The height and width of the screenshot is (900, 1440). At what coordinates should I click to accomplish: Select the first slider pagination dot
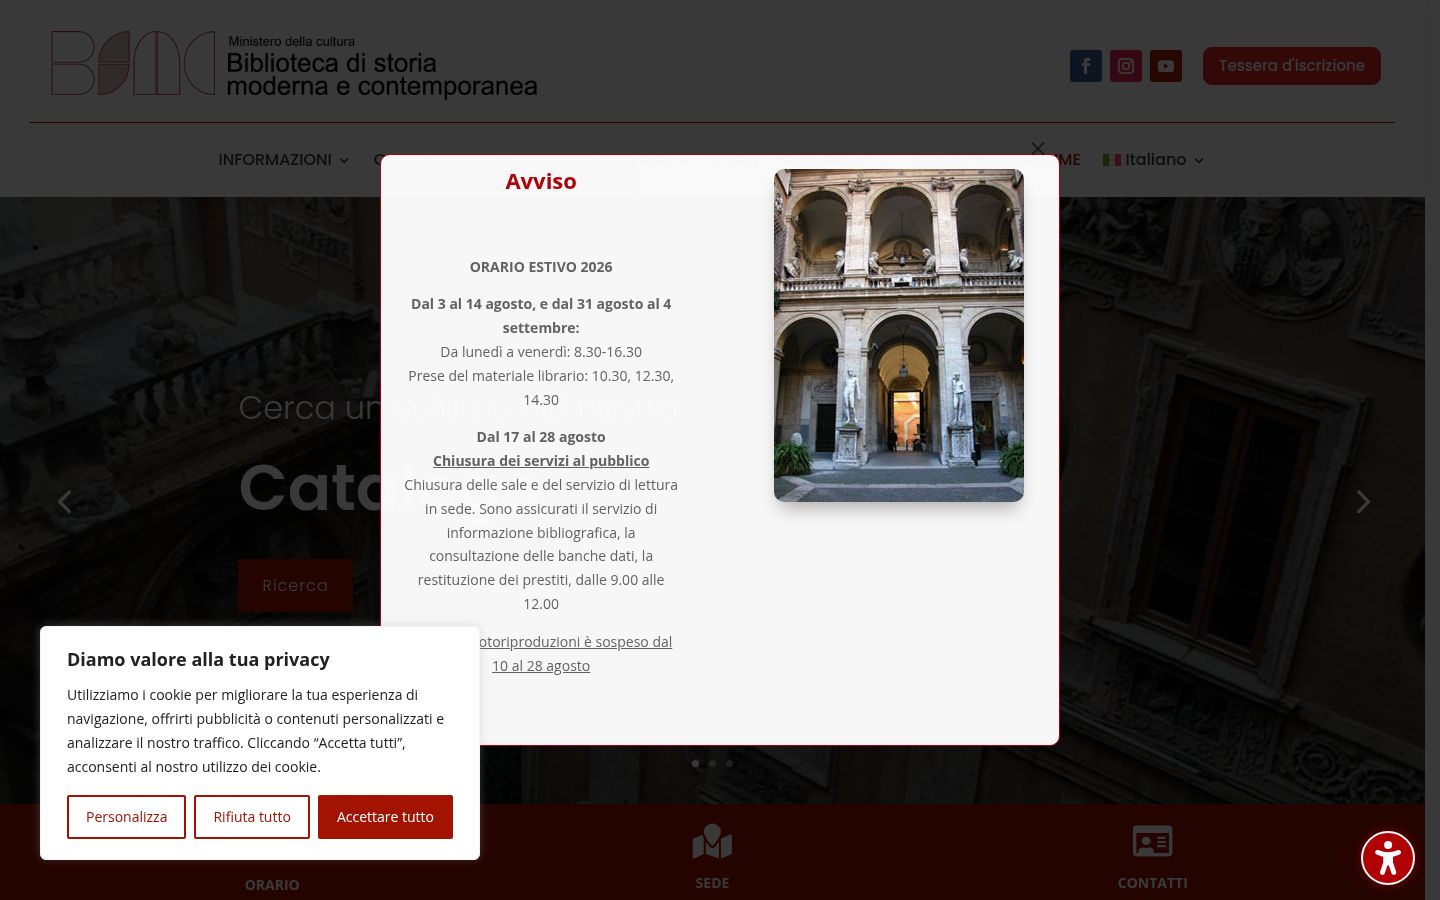tap(695, 764)
